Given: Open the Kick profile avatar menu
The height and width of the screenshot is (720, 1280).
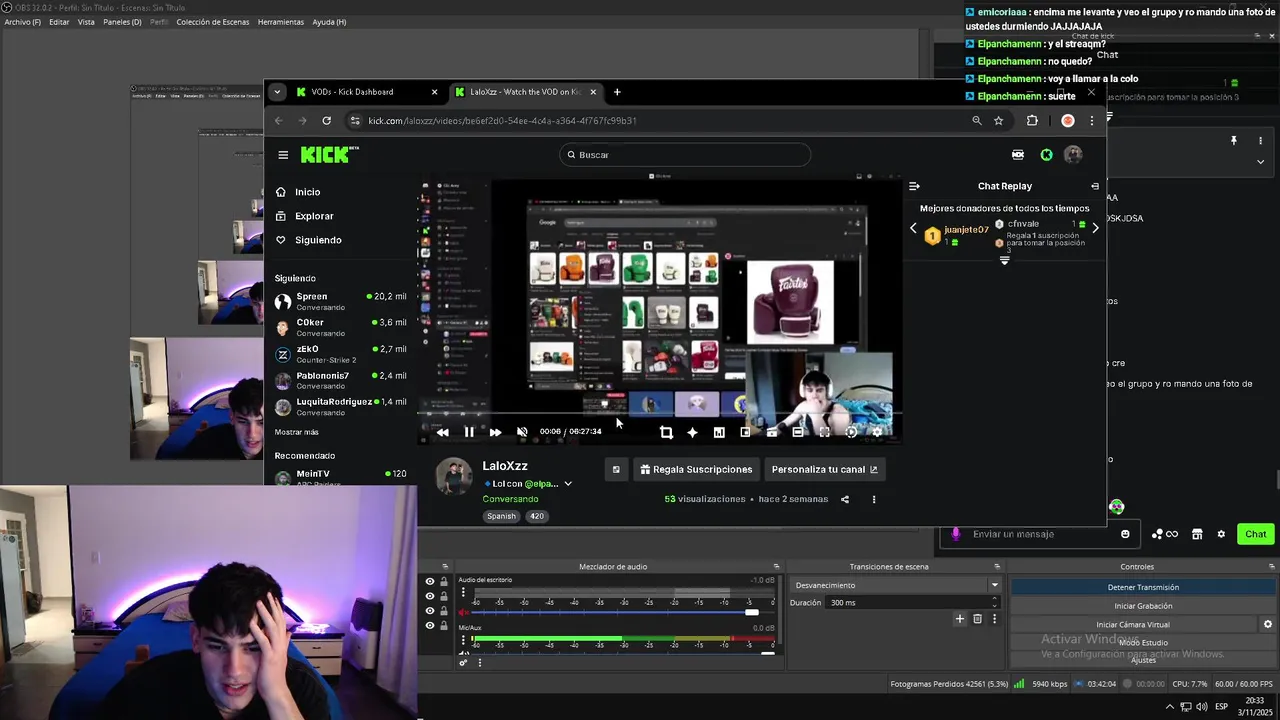Looking at the screenshot, I should tap(1073, 155).
